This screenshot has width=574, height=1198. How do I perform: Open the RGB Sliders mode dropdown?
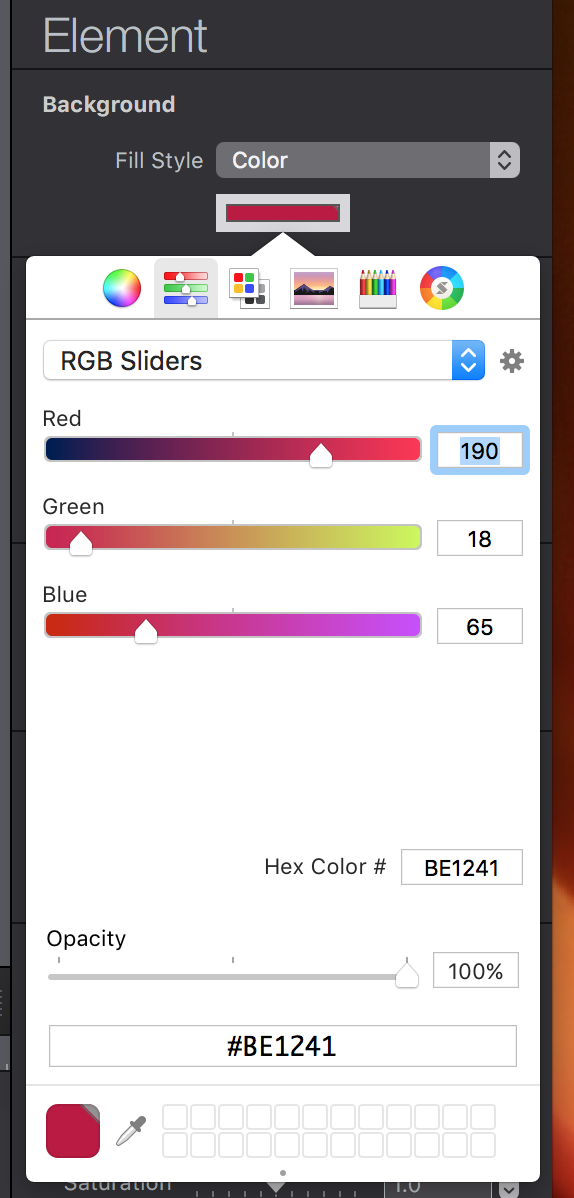[264, 360]
